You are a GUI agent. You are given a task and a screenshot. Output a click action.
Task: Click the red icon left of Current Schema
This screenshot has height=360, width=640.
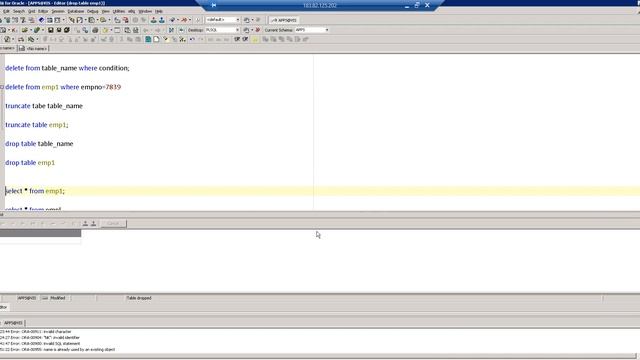click(x=257, y=30)
